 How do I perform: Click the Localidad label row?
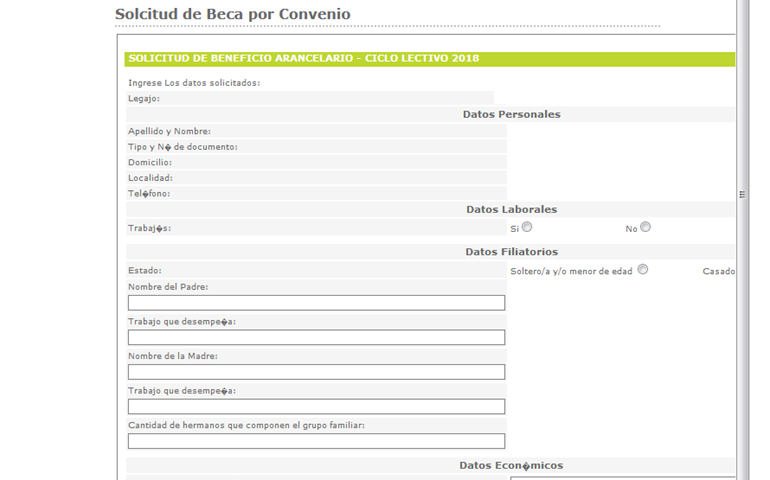[x=316, y=178]
